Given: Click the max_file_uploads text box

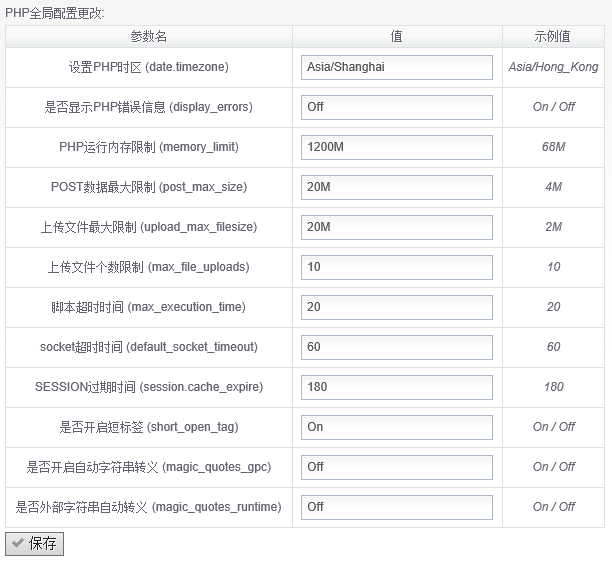Looking at the screenshot, I should coord(396,267).
